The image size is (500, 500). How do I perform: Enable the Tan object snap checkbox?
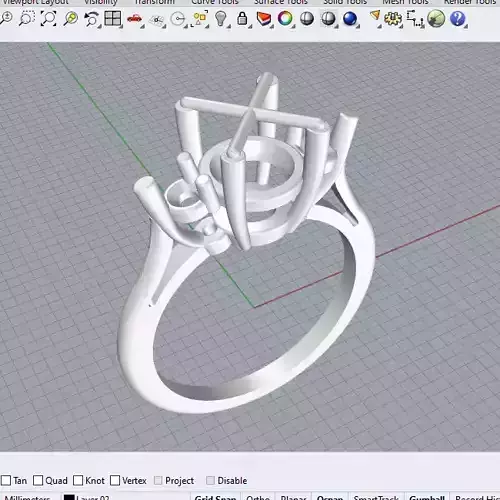click(x=6, y=480)
